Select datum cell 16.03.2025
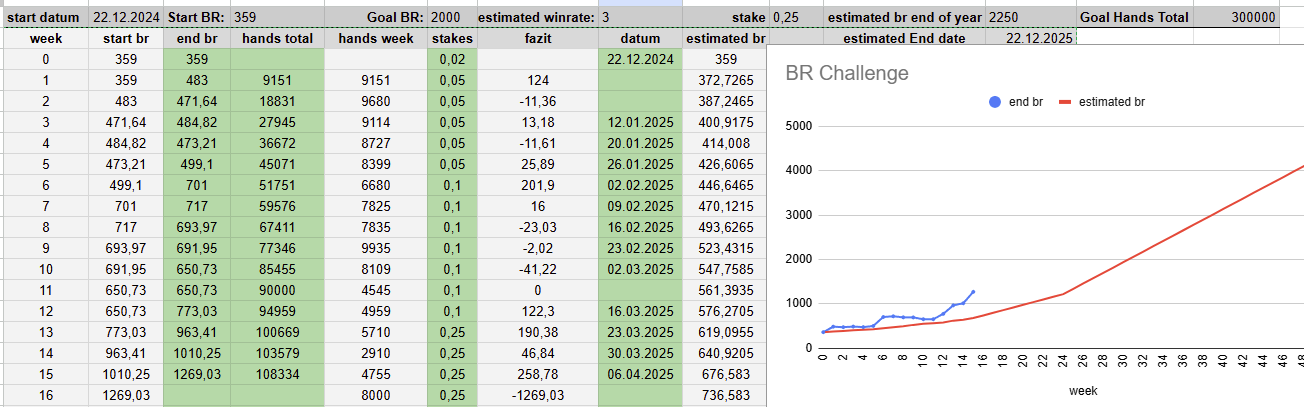Screen dimensions: 1304x407 [640, 311]
